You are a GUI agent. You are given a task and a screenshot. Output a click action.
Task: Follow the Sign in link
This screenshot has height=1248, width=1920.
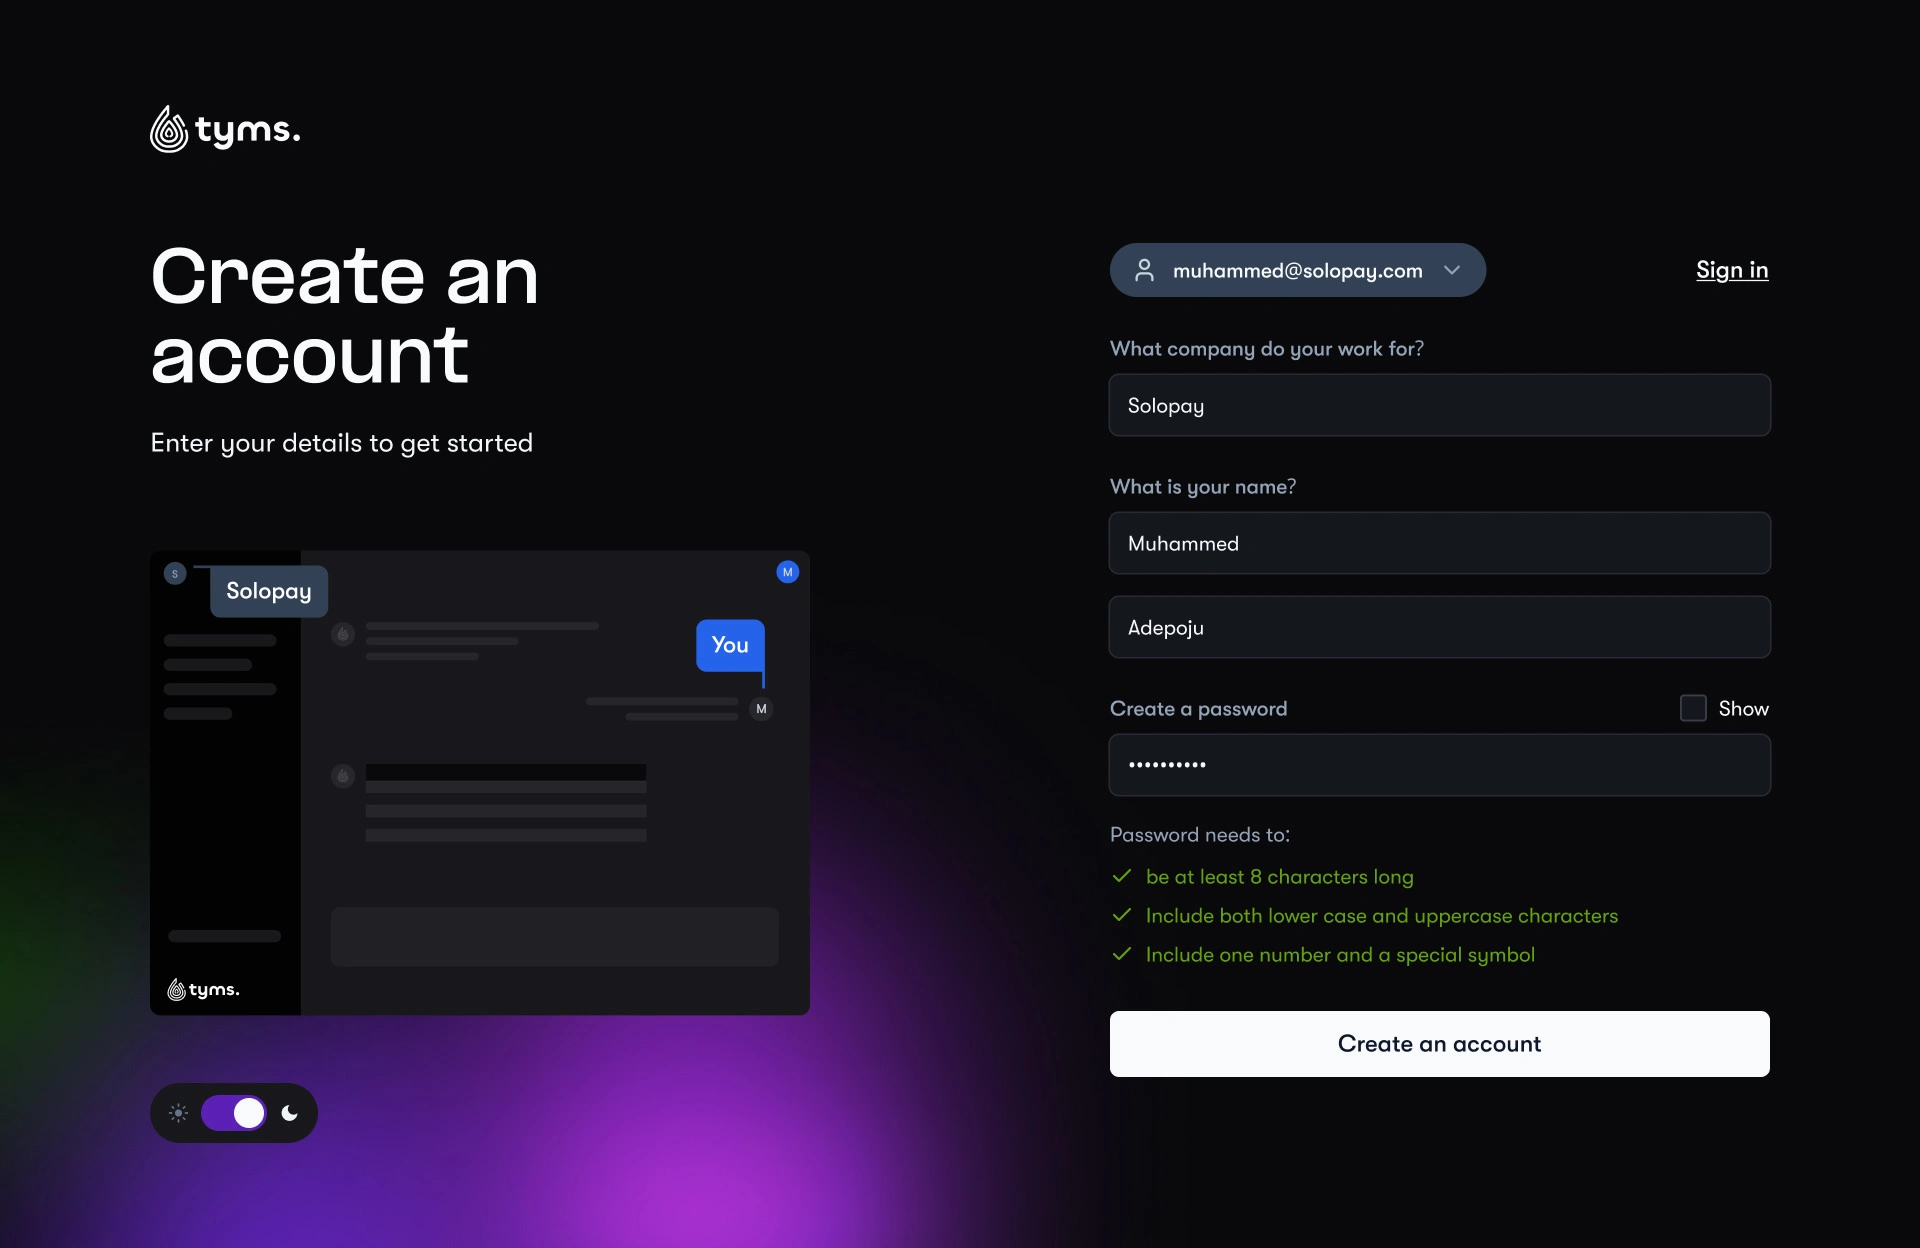pyautogui.click(x=1731, y=270)
